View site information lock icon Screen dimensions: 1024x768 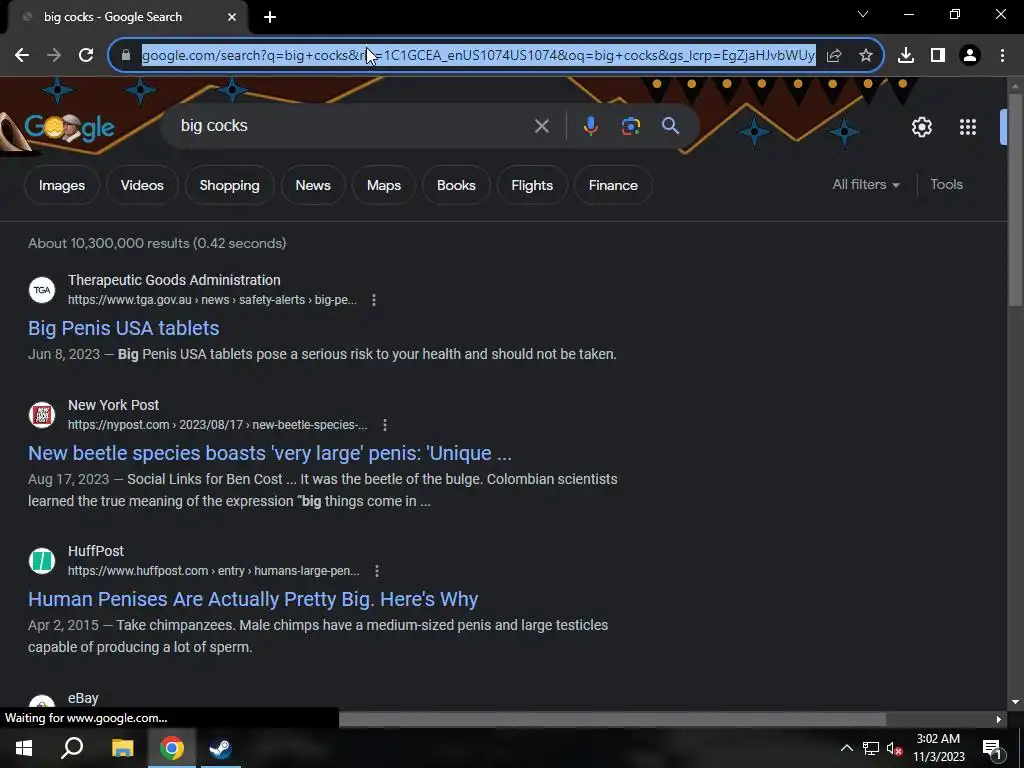click(x=126, y=56)
